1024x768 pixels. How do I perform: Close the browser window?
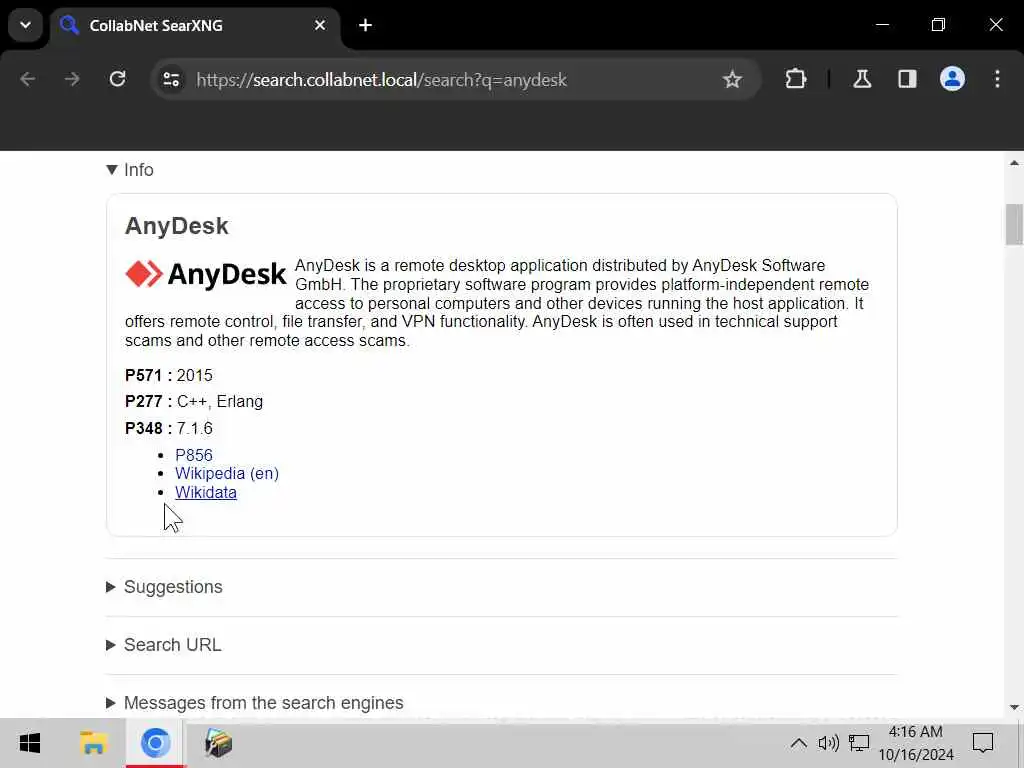click(996, 25)
